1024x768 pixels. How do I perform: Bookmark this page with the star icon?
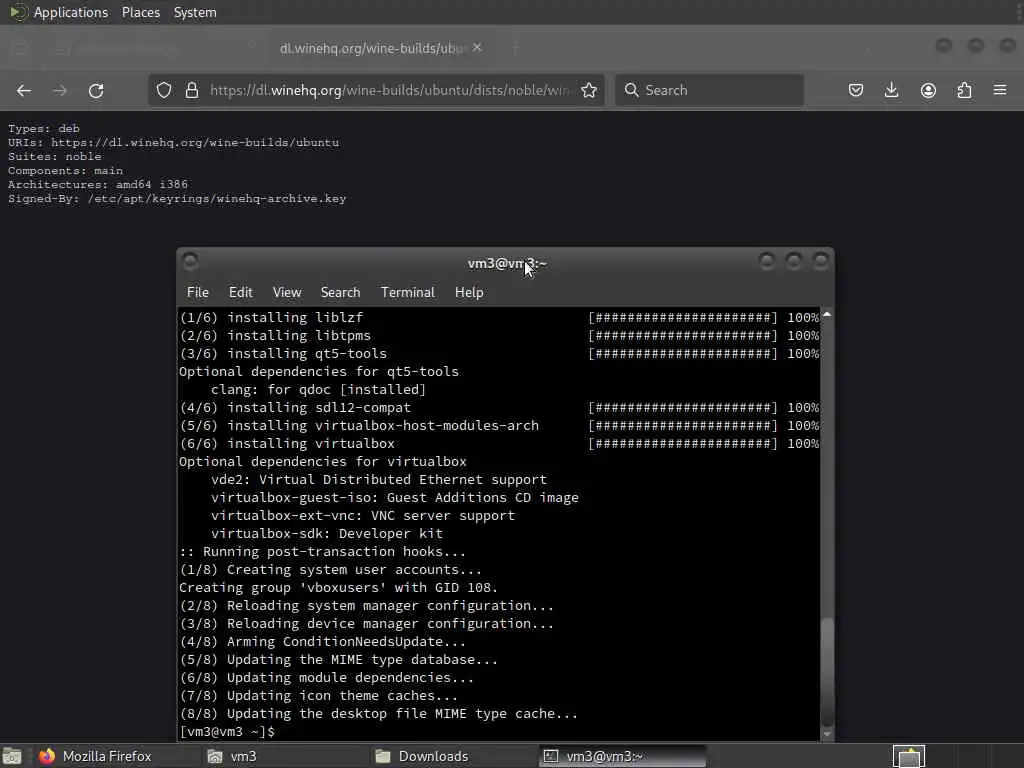point(589,90)
